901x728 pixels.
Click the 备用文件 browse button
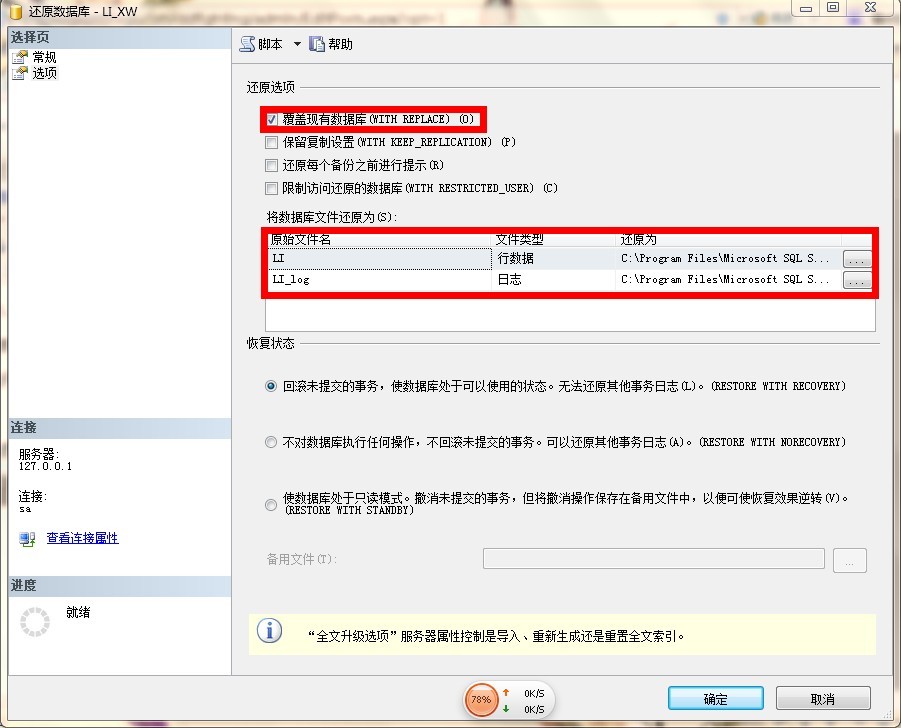coord(849,560)
